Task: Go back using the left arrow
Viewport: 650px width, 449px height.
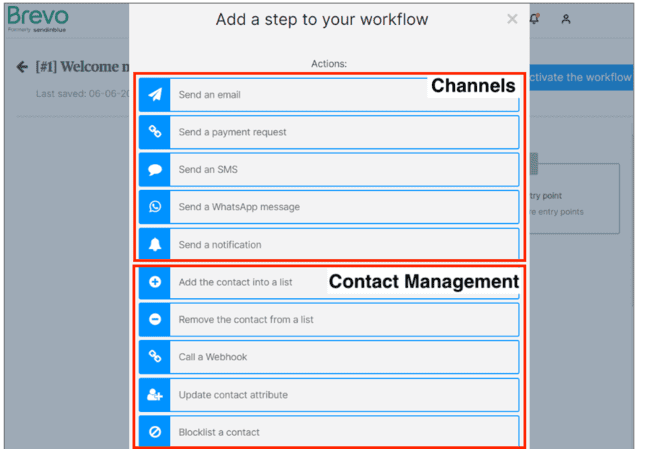Action: coord(22,67)
